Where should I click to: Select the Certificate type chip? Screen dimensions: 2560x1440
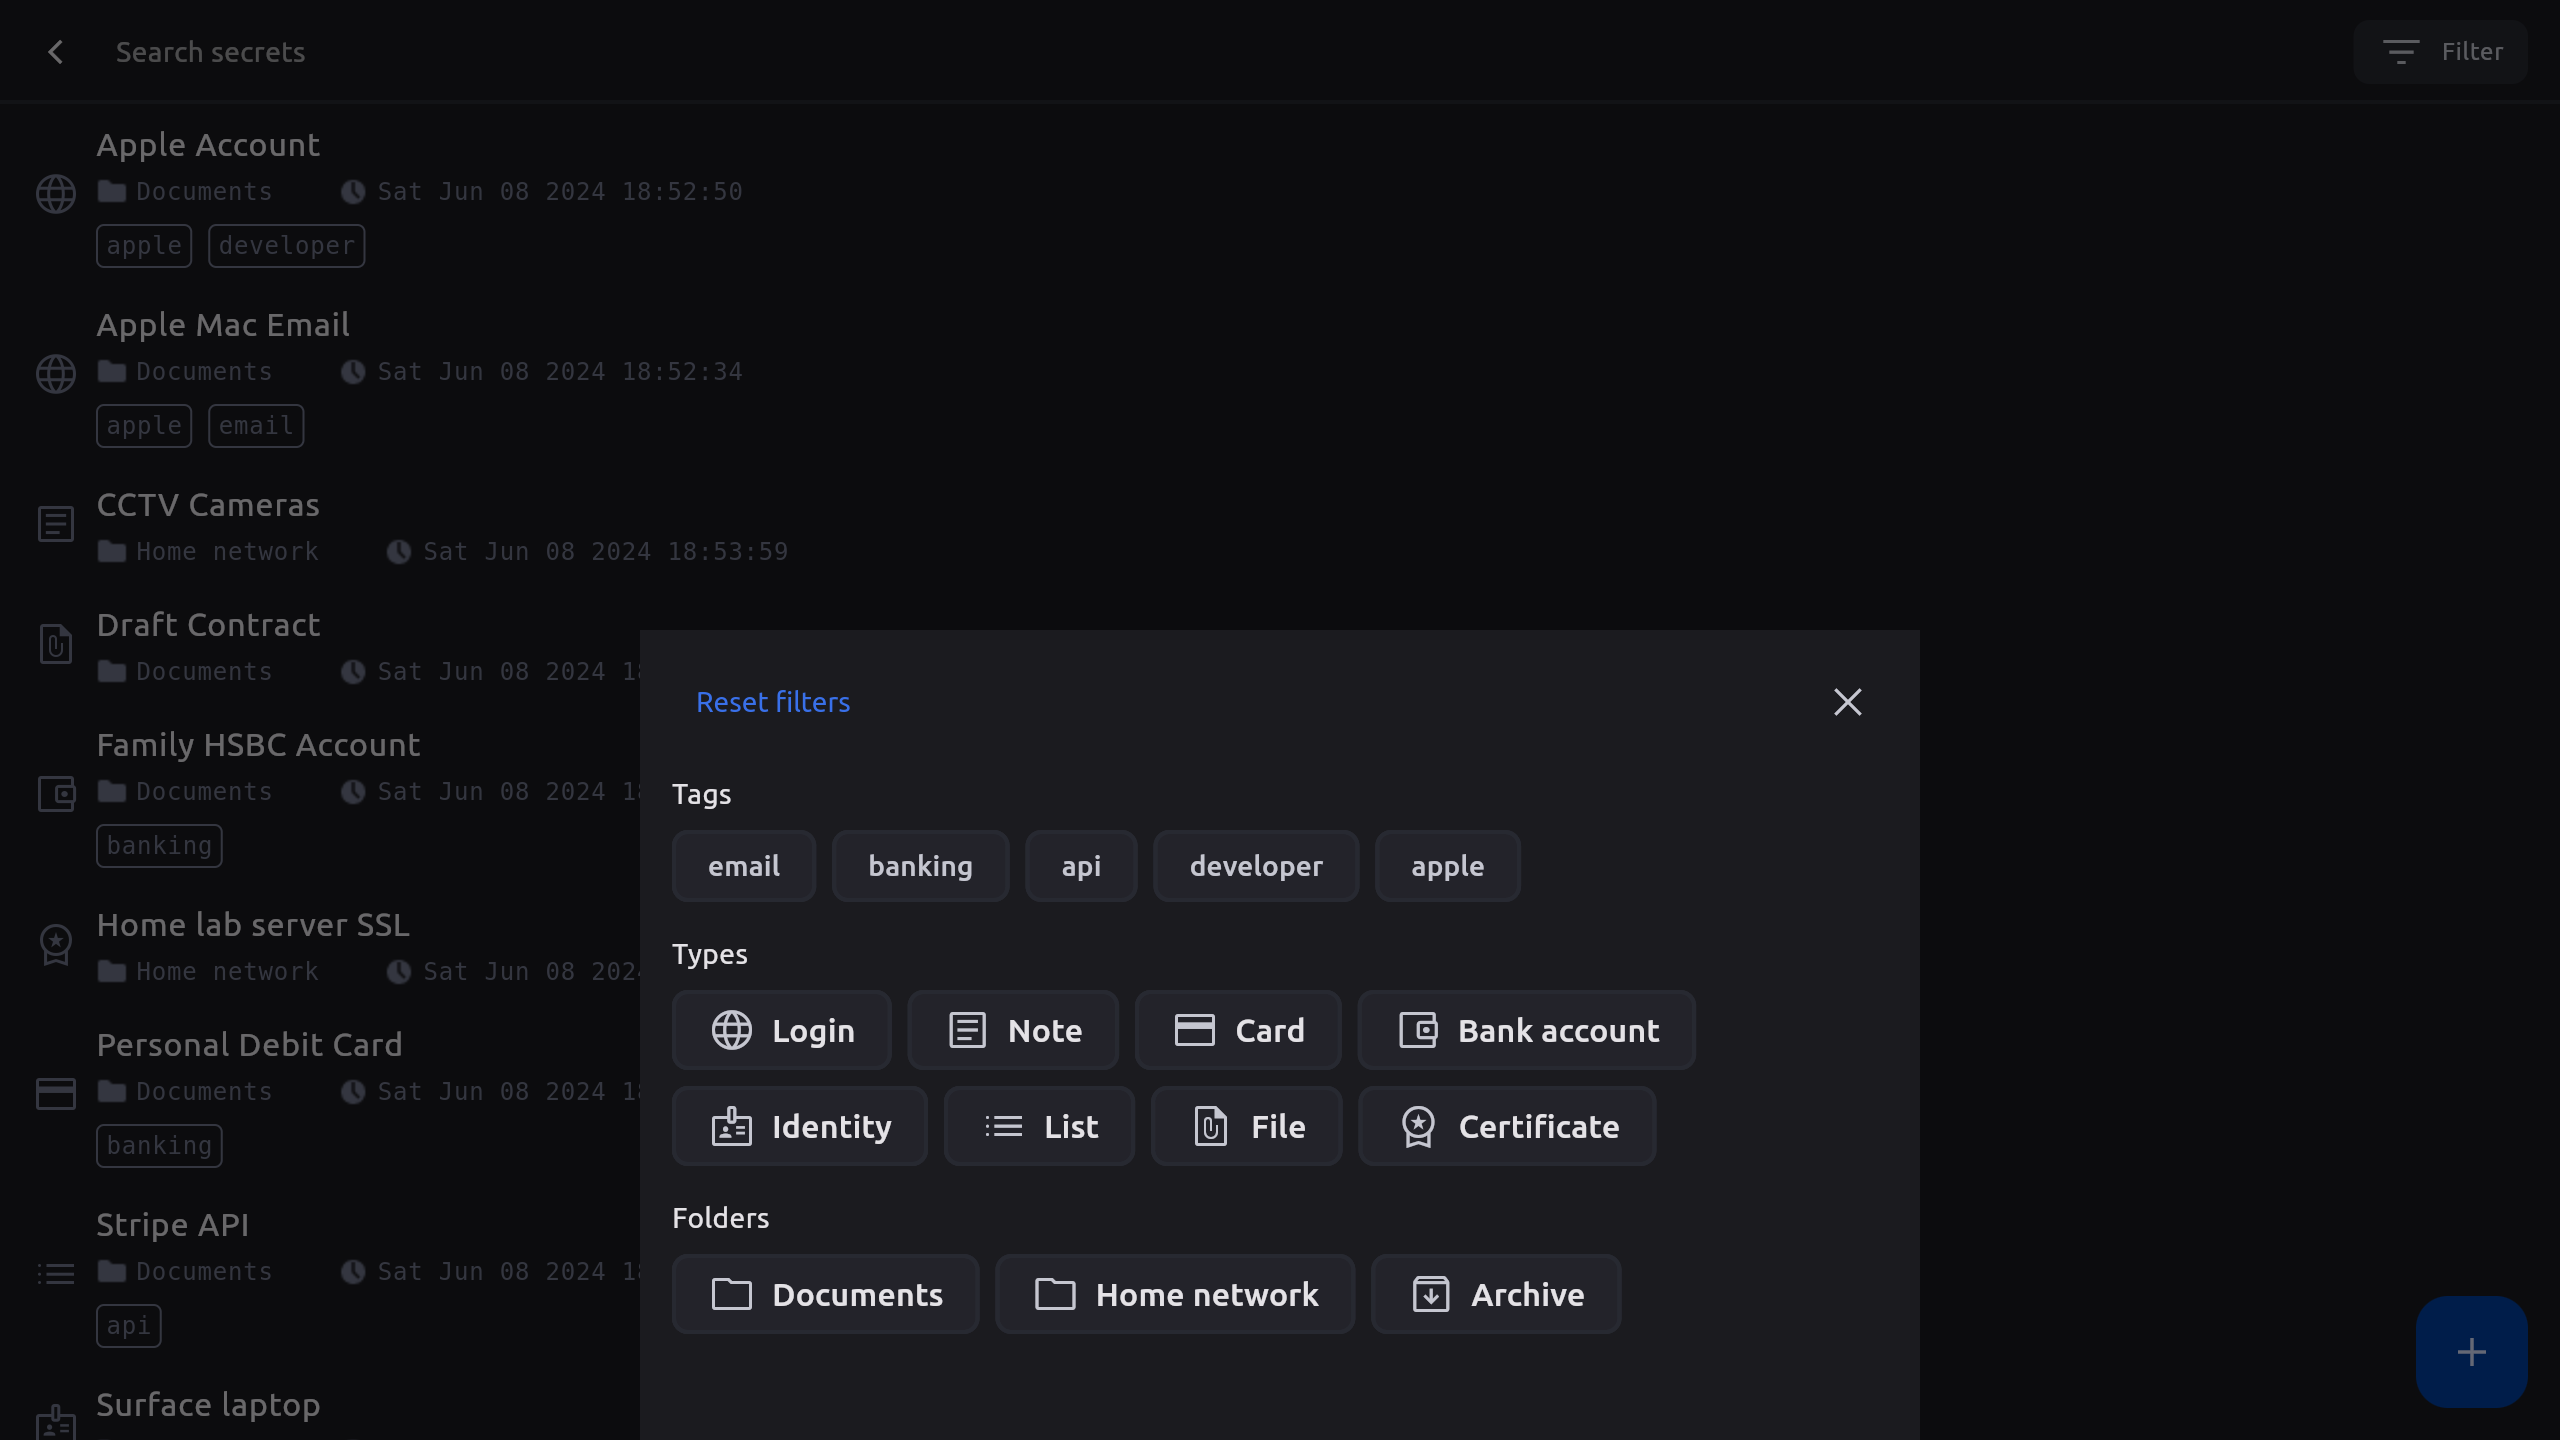coord(1507,1126)
